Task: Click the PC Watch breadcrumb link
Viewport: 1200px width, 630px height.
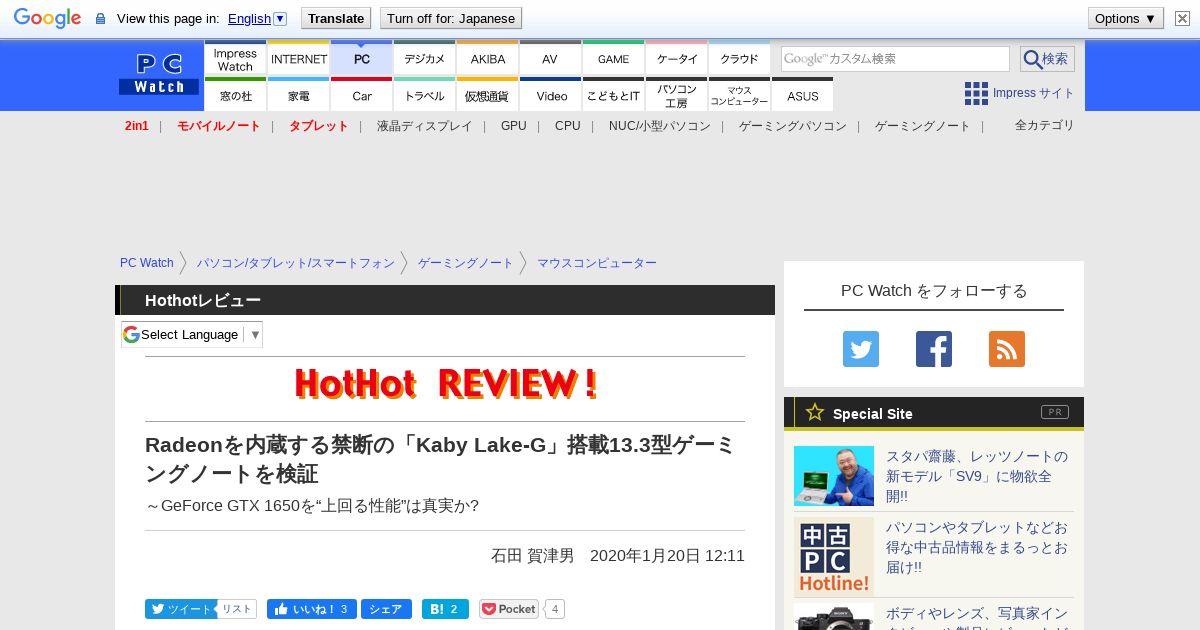Action: pyautogui.click(x=147, y=263)
